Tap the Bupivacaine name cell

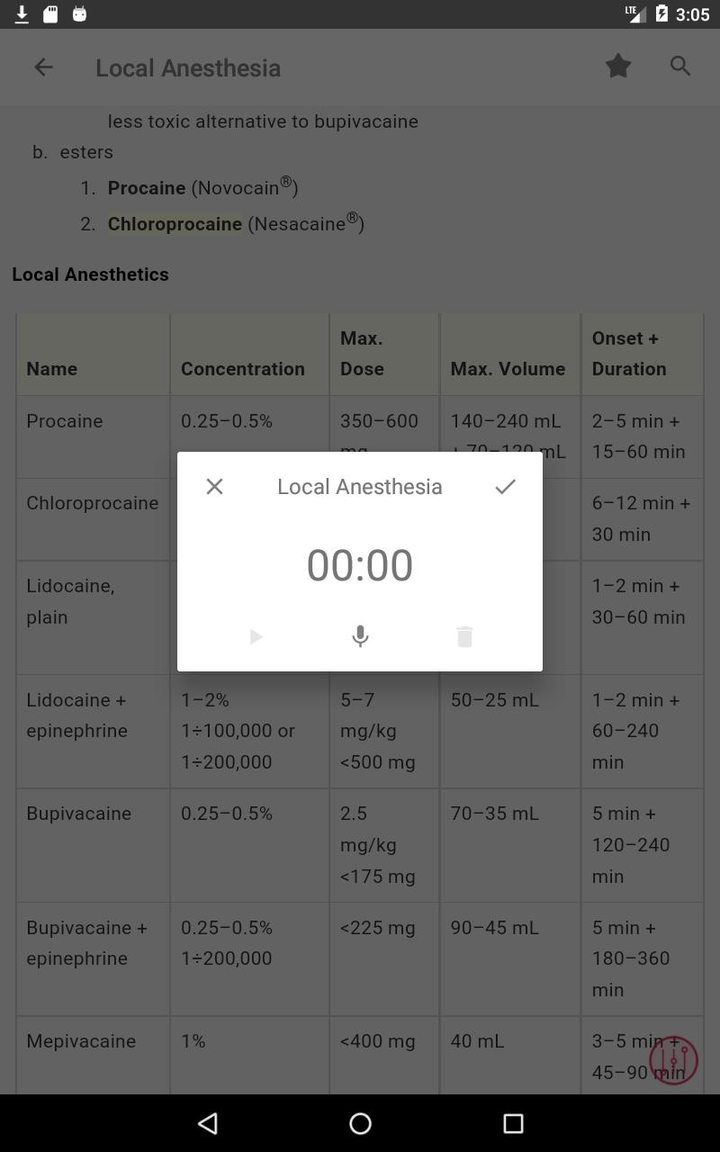[93, 845]
